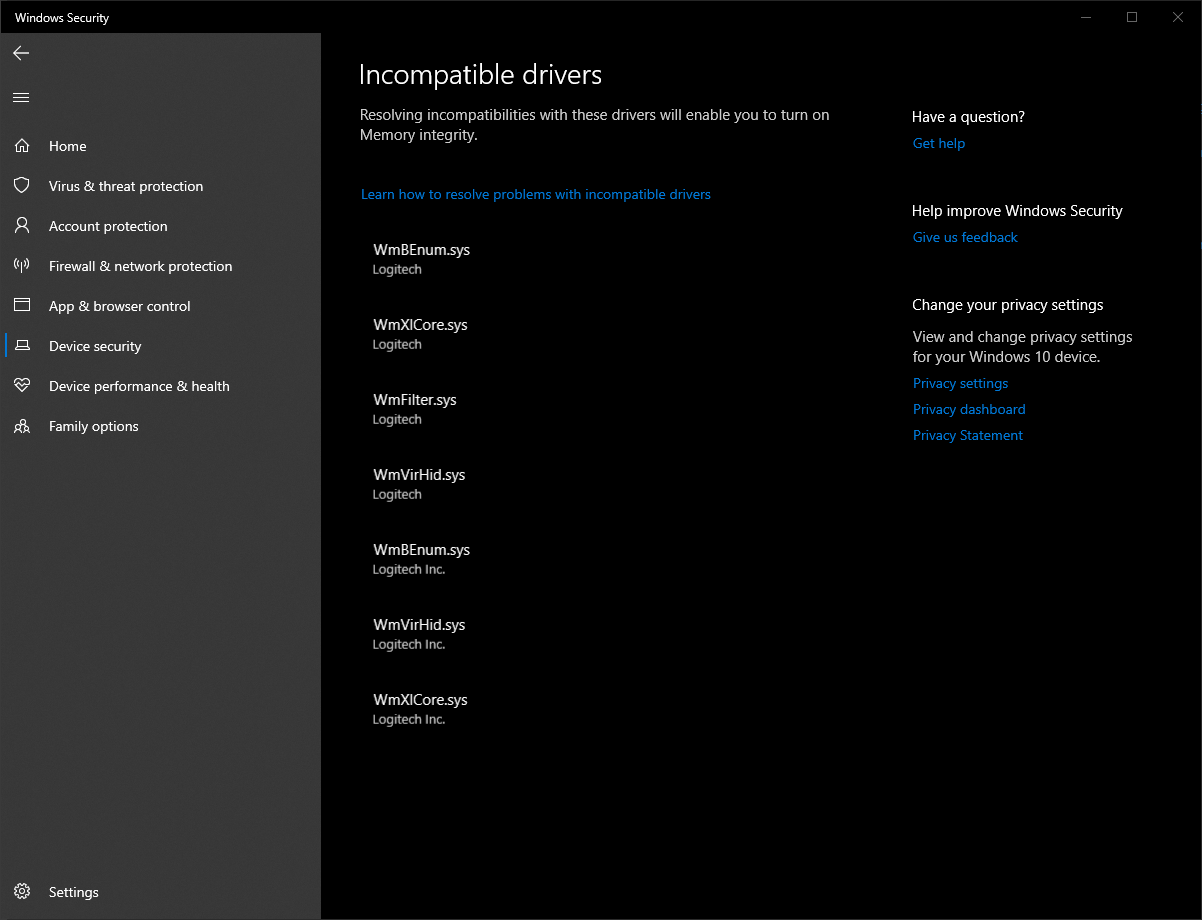Visit the Privacy dashboard link
1202x920 pixels.
[969, 410]
